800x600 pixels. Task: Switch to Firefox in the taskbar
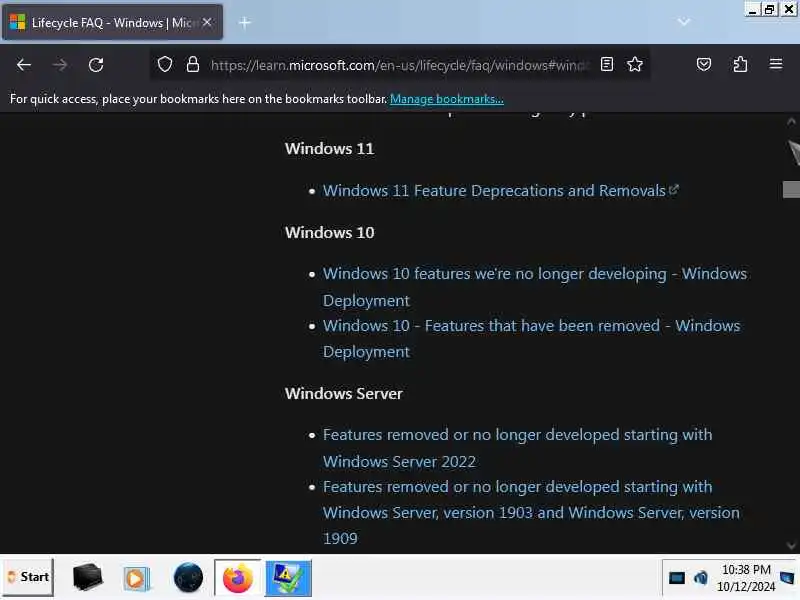click(x=237, y=578)
